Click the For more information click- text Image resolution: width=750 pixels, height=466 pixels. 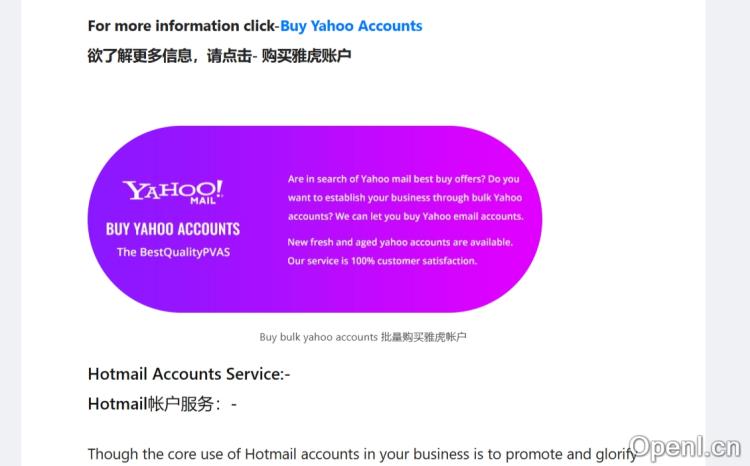pos(184,26)
